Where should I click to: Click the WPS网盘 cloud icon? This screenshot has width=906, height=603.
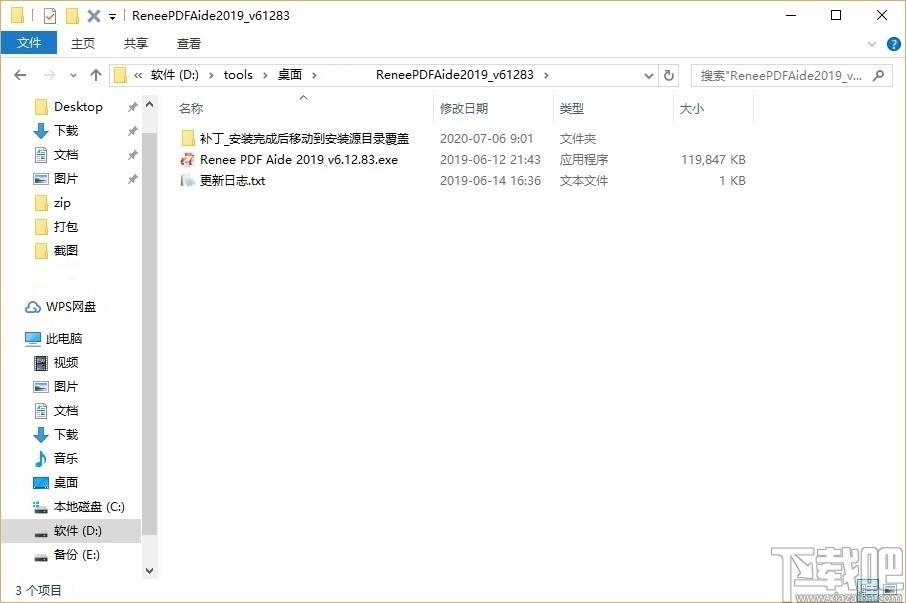click(x=33, y=307)
